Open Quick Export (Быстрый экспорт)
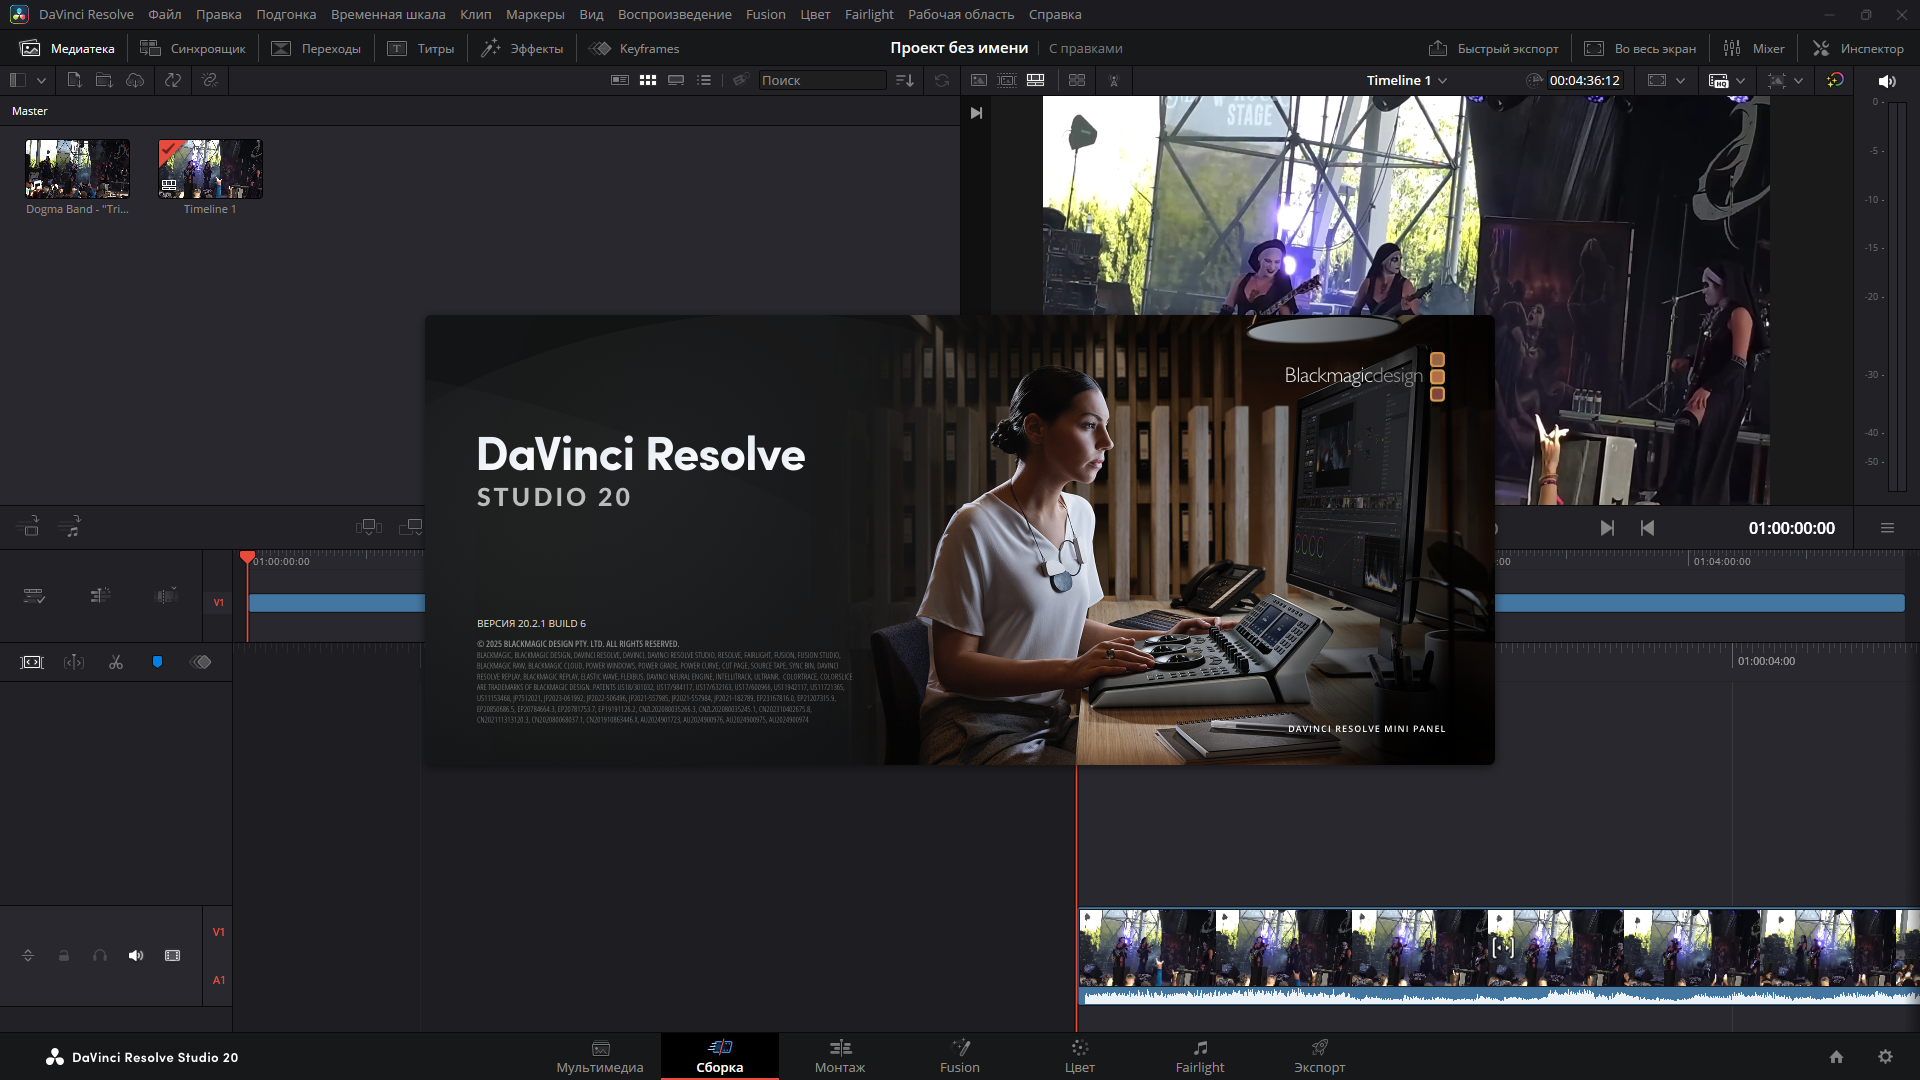The height and width of the screenshot is (1080, 1920). (1494, 48)
